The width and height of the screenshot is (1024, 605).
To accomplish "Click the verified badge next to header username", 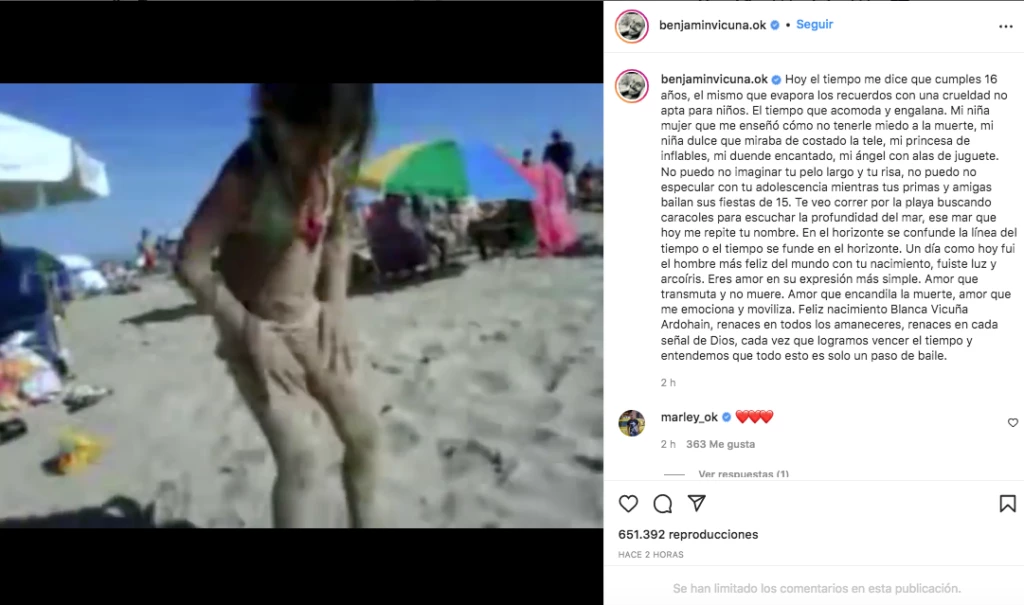I will click(775, 25).
